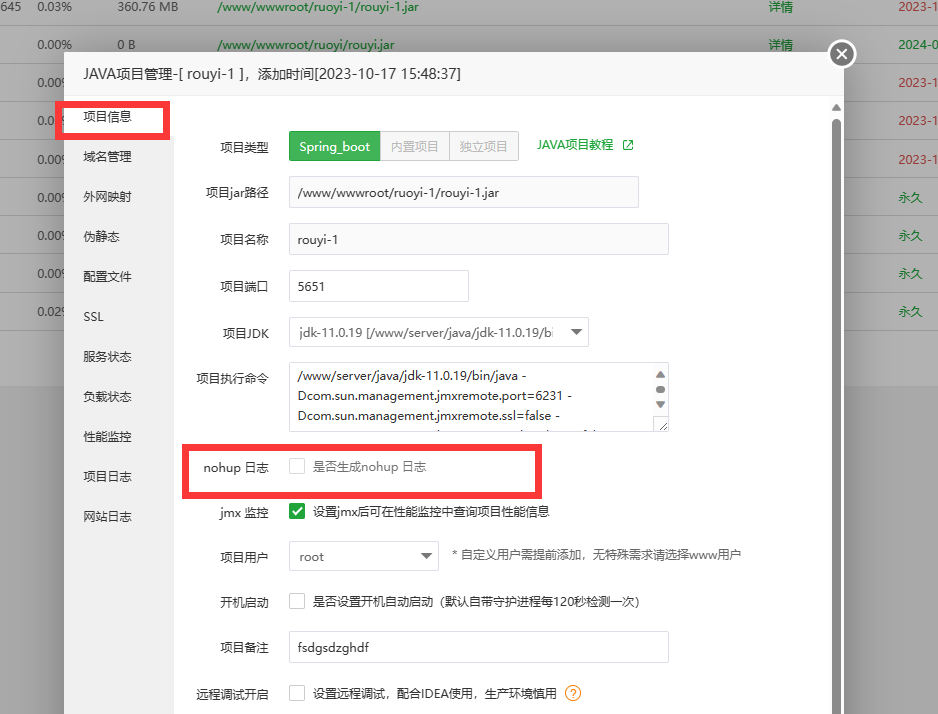The width and height of the screenshot is (938, 714).
Task: Click the custom user hint note
Action: pos(596,554)
